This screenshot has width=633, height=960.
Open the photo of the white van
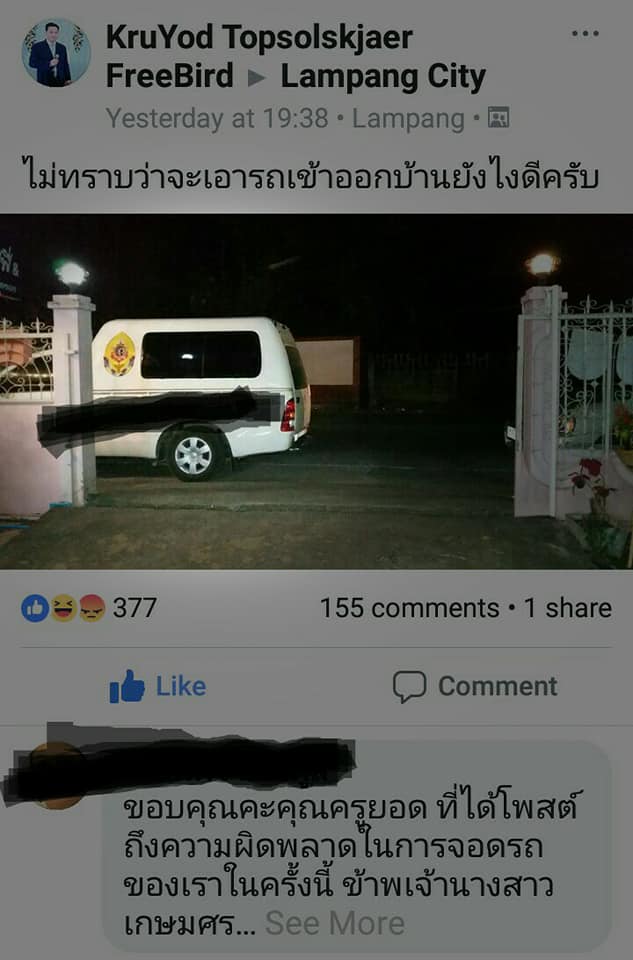(316, 392)
